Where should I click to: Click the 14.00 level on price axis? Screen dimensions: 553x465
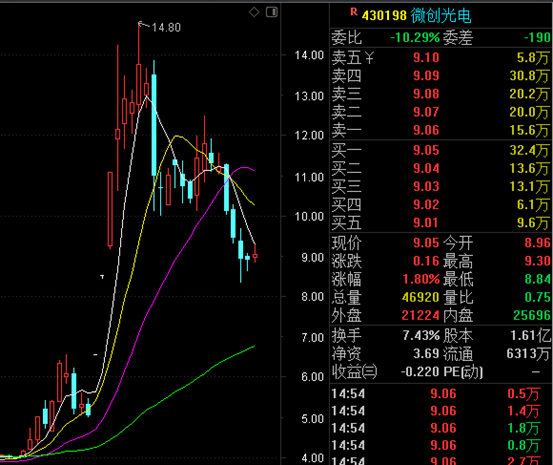[309, 55]
